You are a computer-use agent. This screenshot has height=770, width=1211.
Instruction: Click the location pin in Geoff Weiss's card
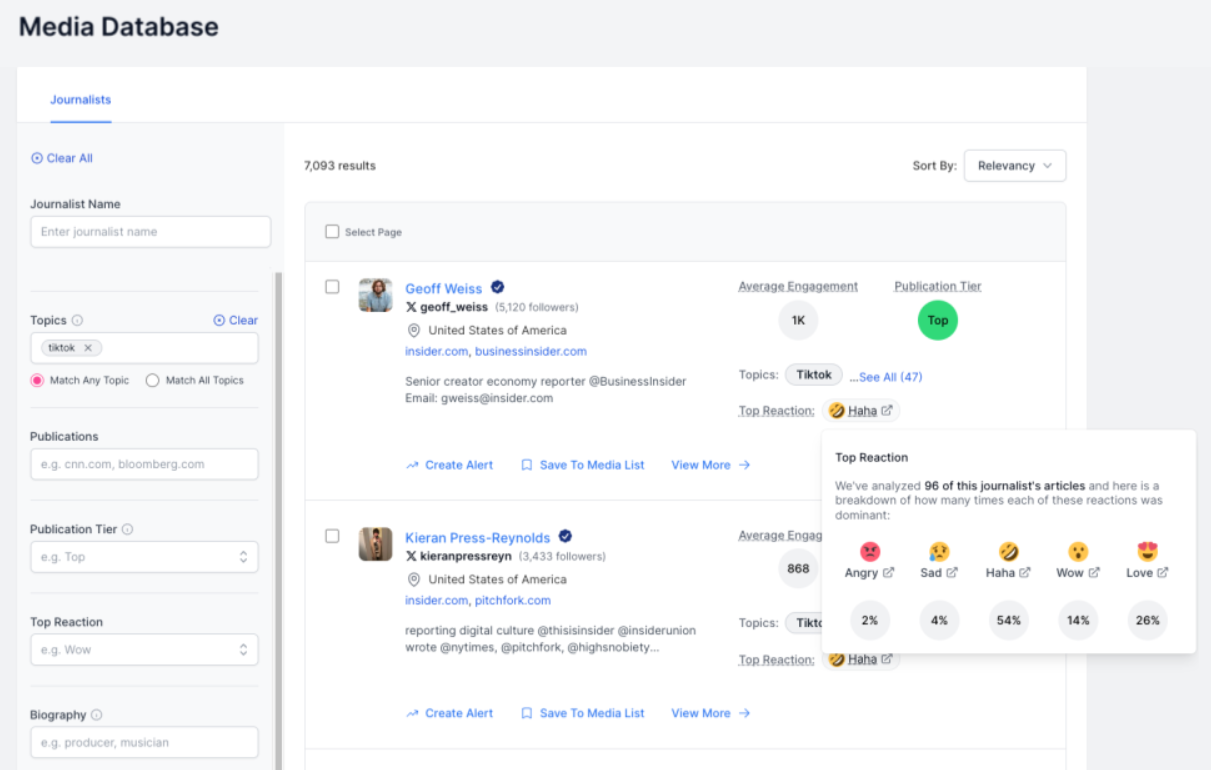tap(413, 330)
